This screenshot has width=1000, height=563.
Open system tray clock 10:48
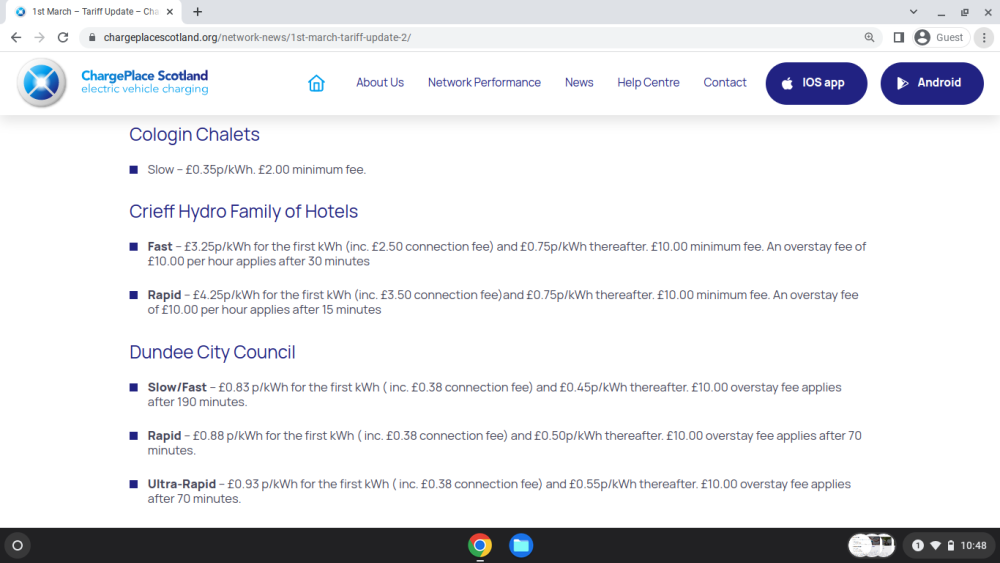(x=973, y=545)
